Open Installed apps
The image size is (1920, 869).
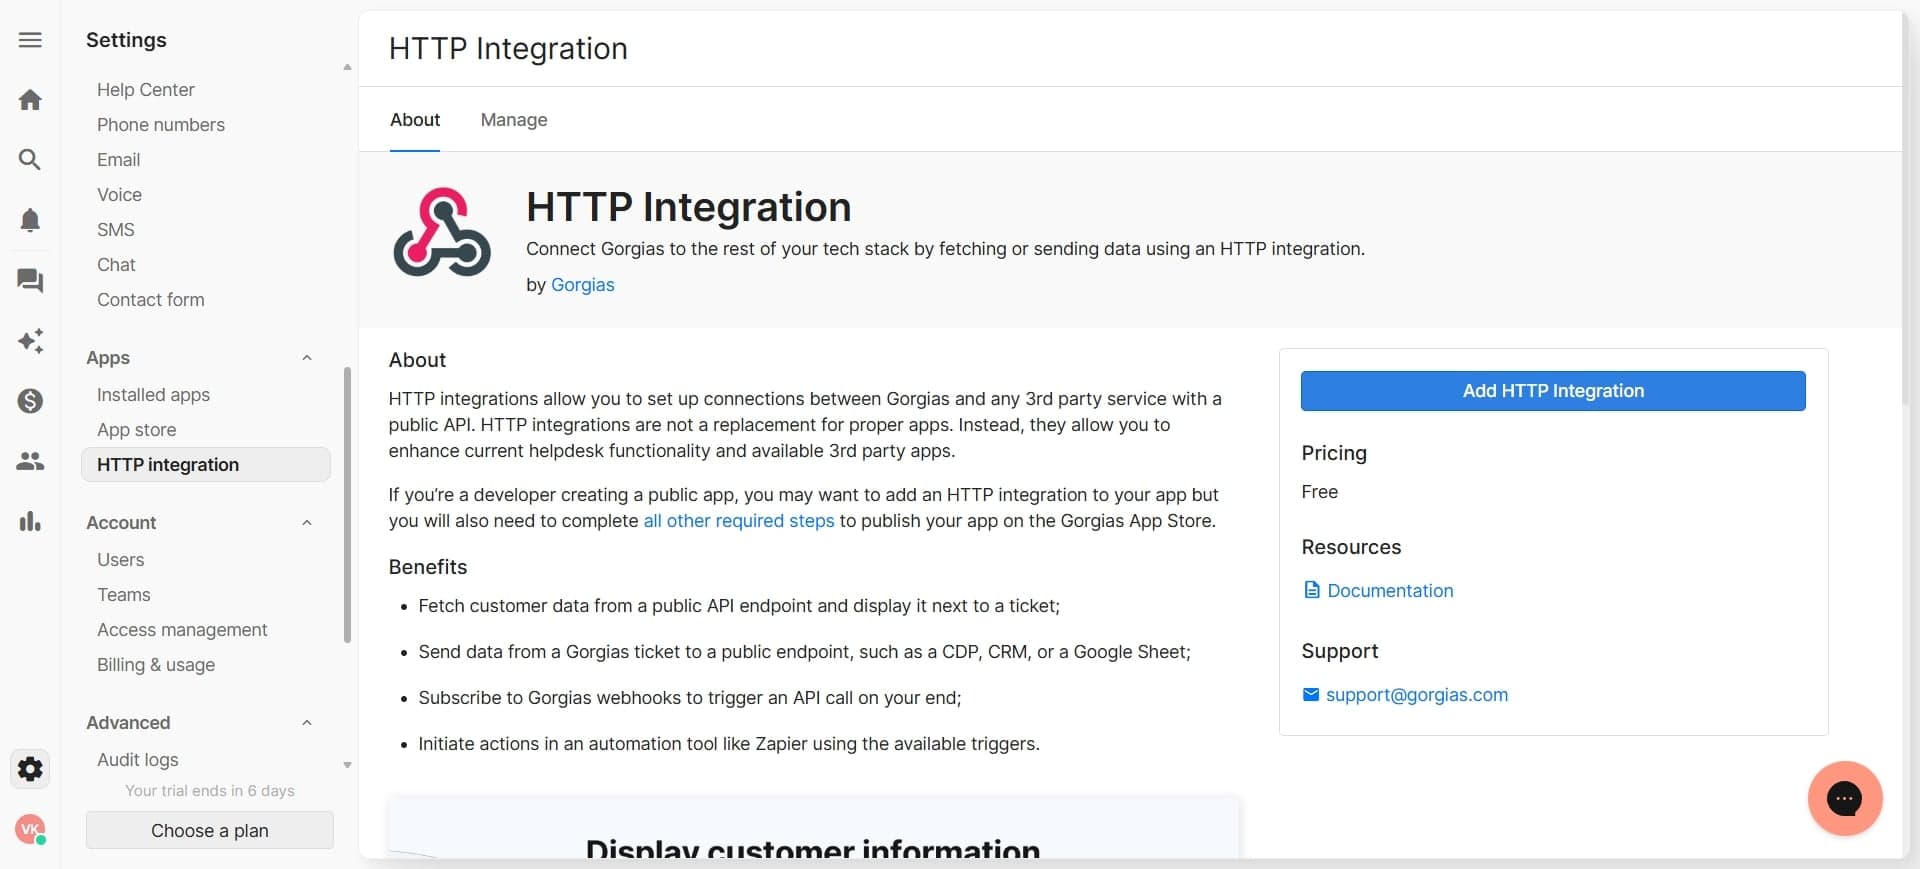pos(154,395)
